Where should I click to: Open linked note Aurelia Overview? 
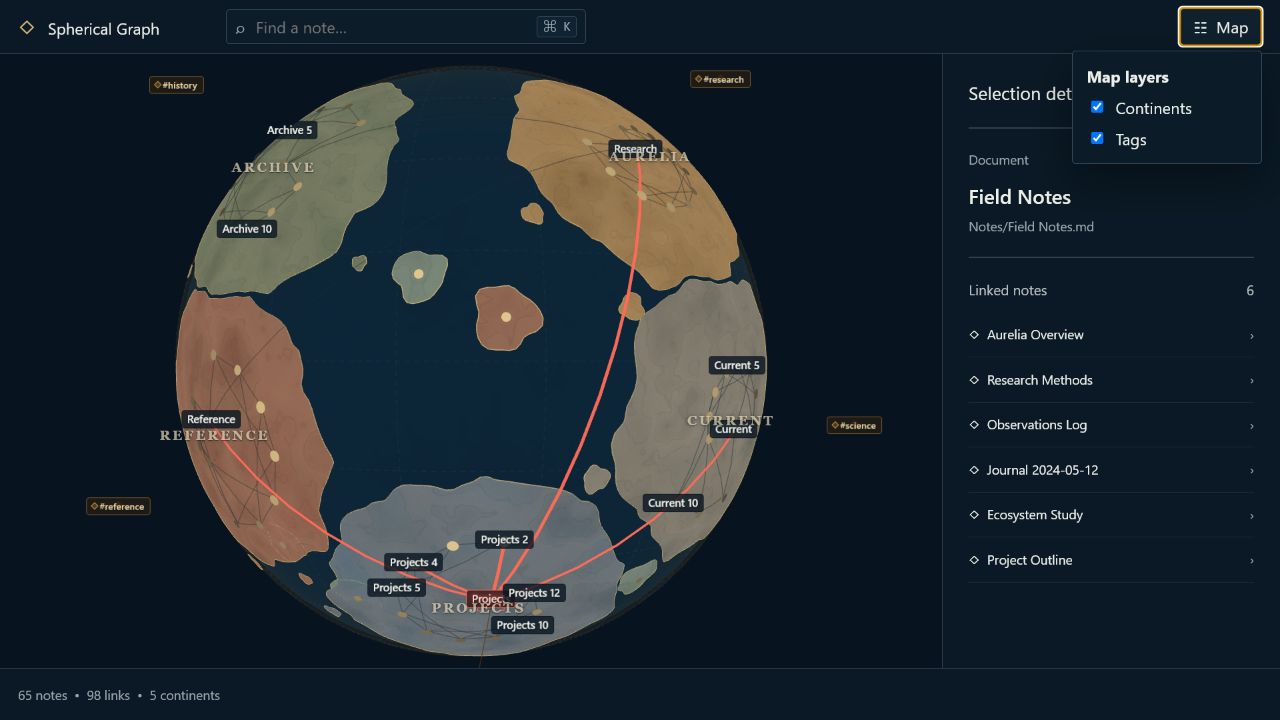[x=1111, y=335]
